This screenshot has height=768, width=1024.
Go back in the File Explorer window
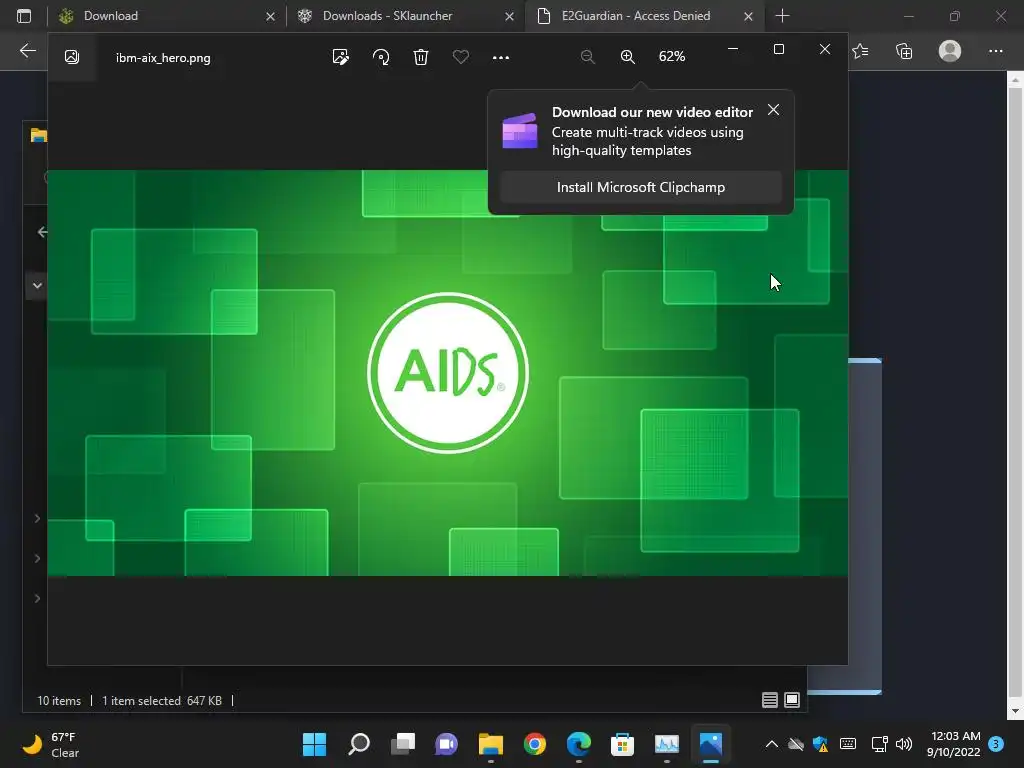tap(42, 232)
